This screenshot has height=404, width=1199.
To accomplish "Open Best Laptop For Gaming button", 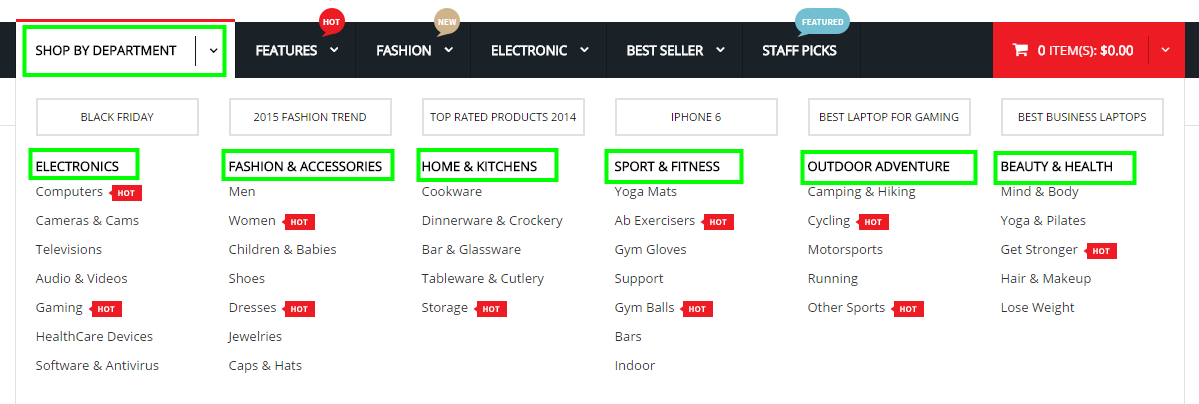I will 889,117.
